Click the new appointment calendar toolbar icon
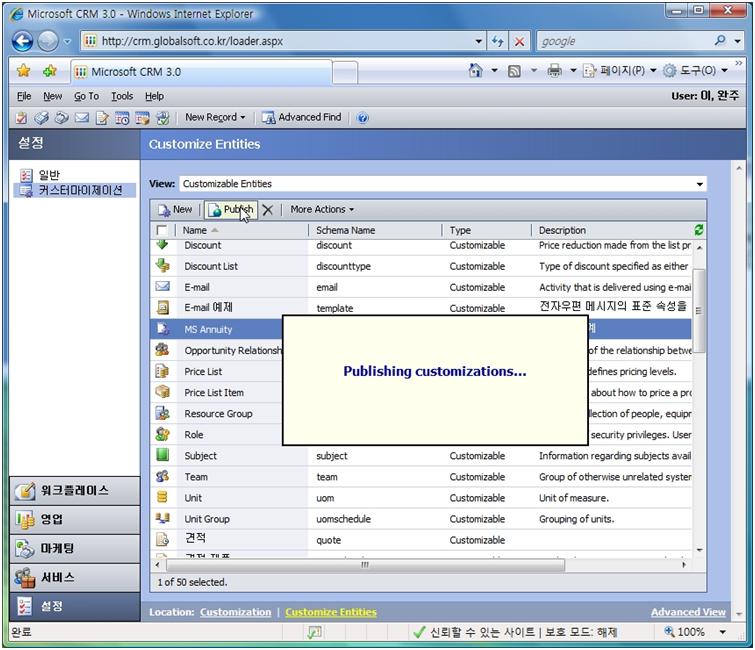 [x=122, y=117]
